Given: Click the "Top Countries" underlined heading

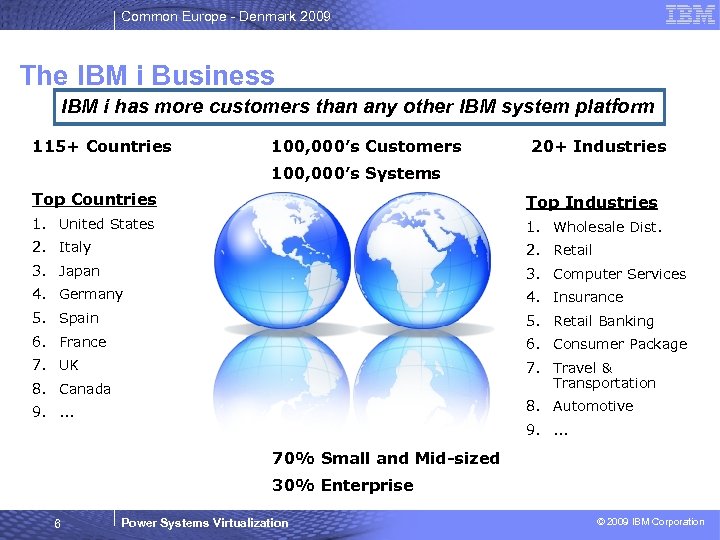Looking at the screenshot, I should [x=94, y=200].
